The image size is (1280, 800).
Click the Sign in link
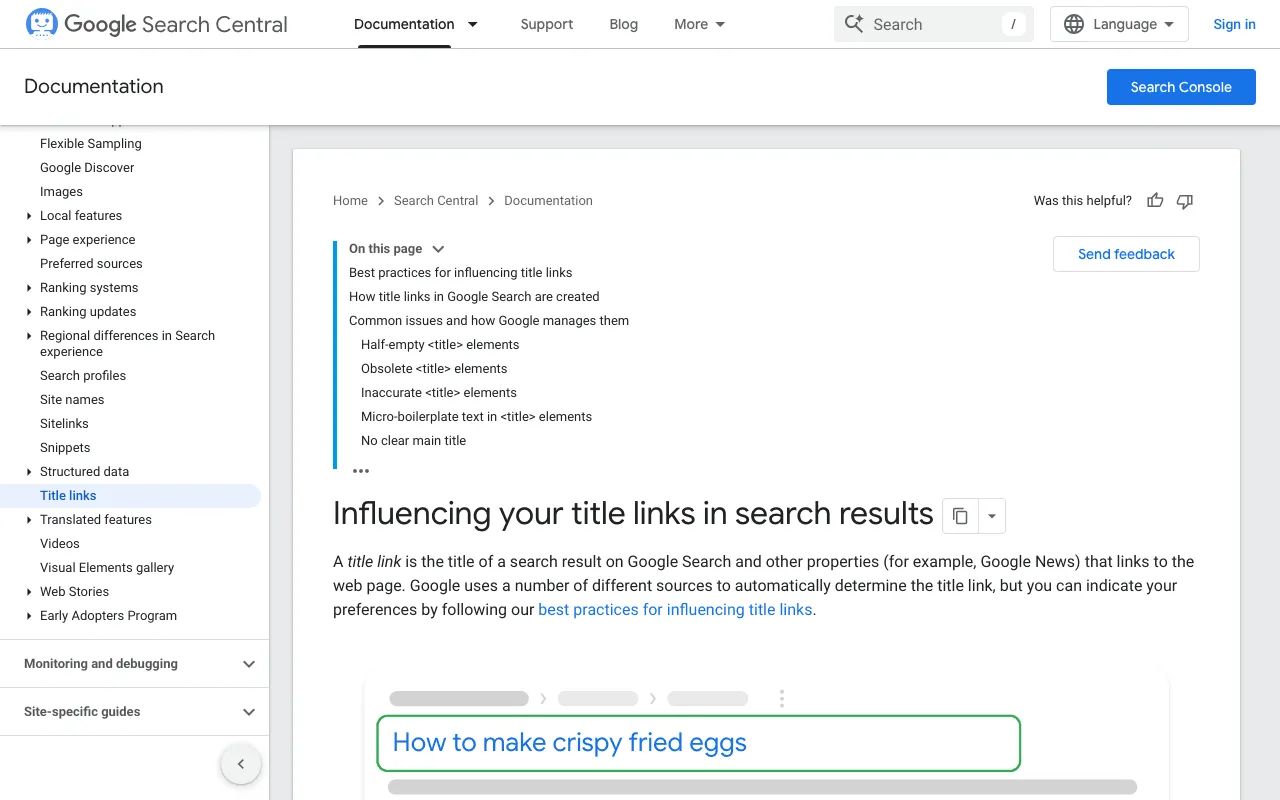(1234, 24)
